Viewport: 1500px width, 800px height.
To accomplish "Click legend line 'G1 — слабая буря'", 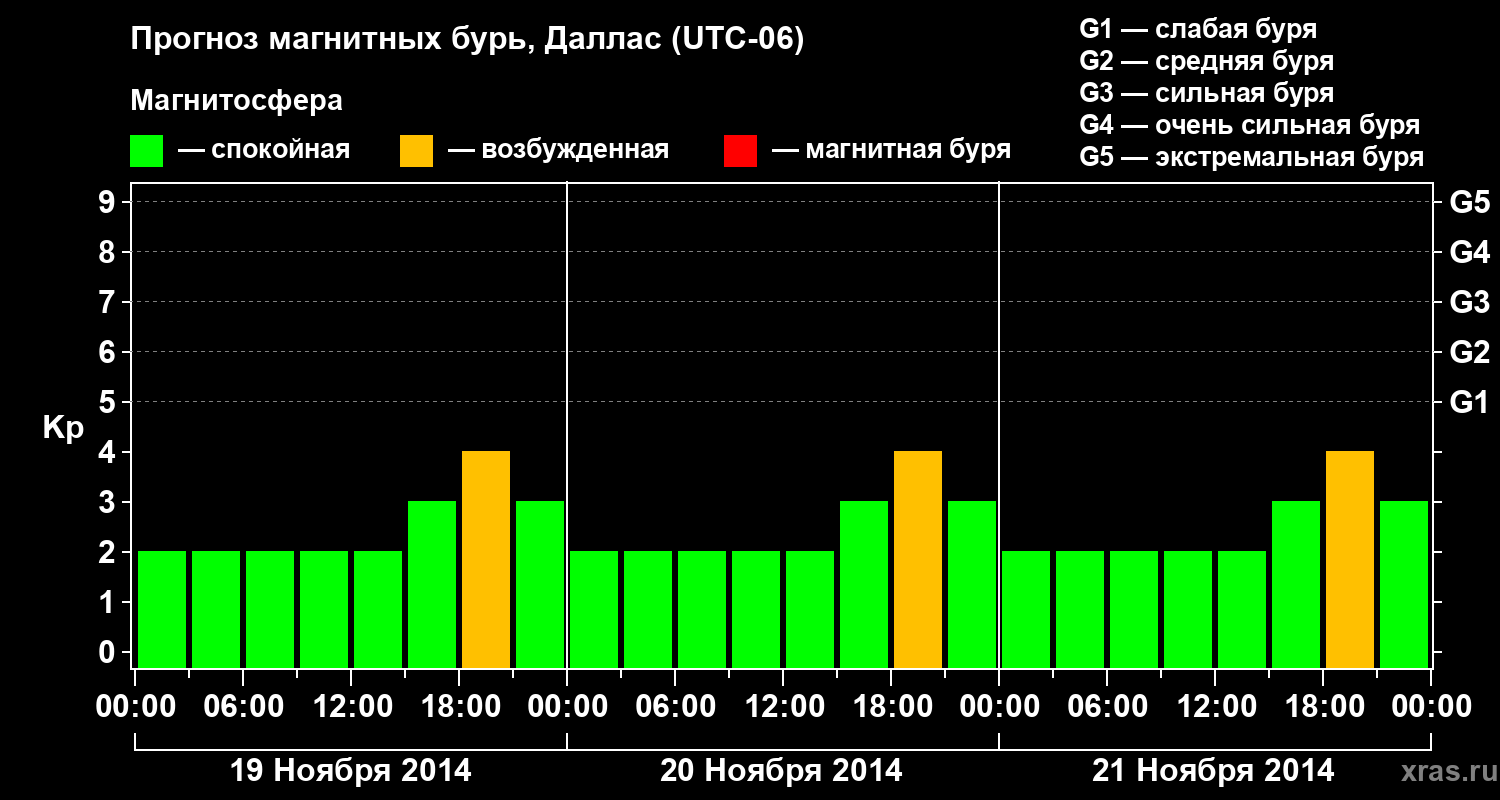I will click(1198, 28).
